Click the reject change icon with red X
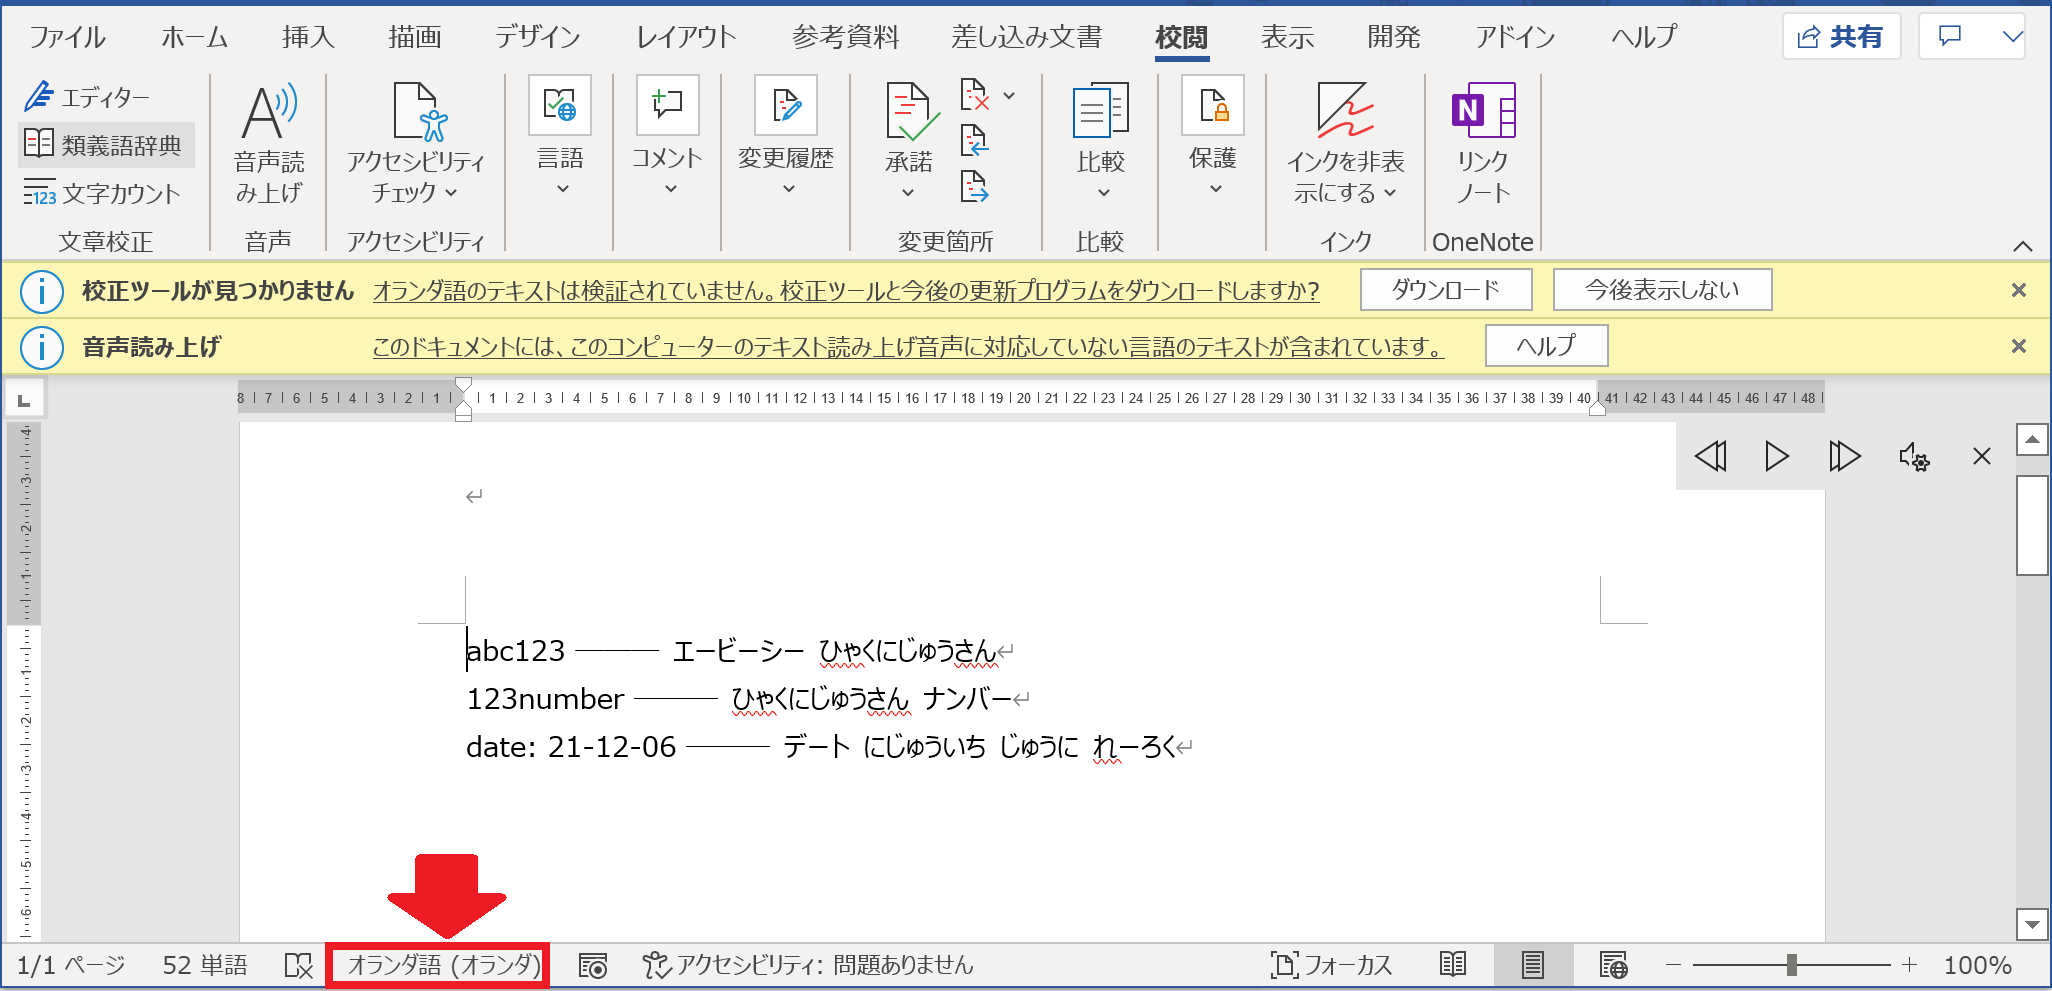Viewport: 2052px width, 991px height. pos(975,95)
